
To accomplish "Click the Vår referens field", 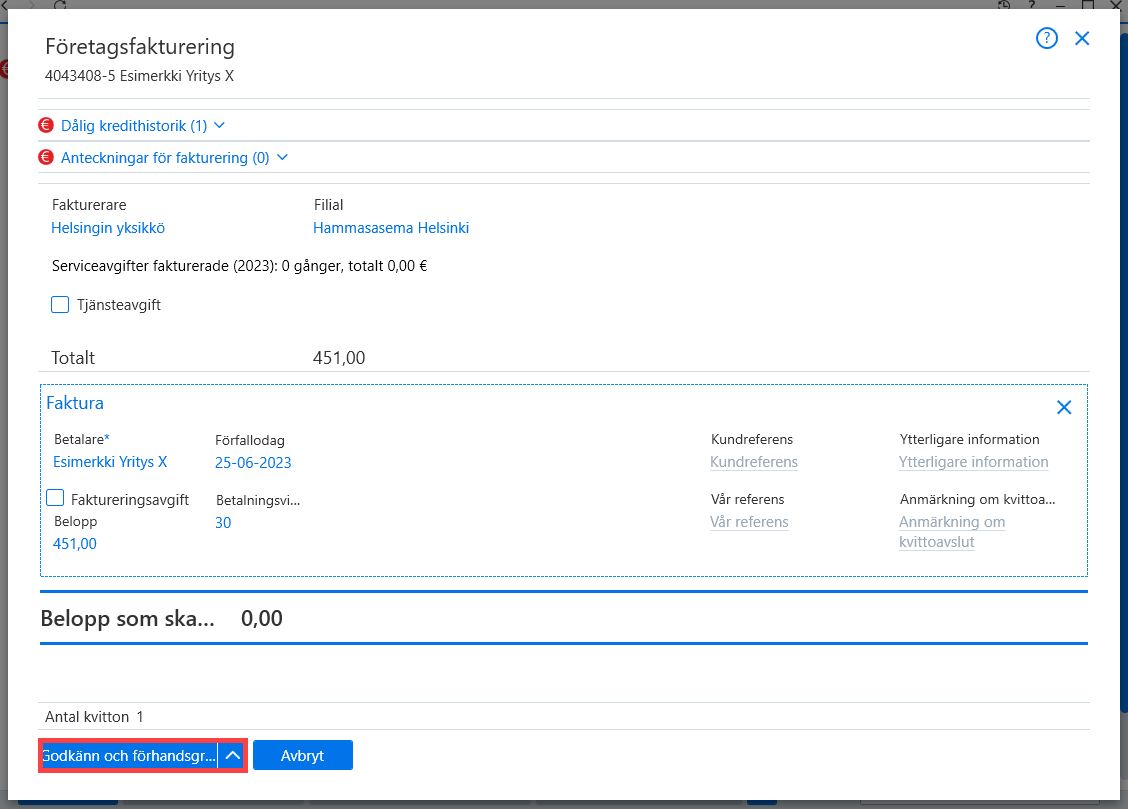I will pos(749,522).
